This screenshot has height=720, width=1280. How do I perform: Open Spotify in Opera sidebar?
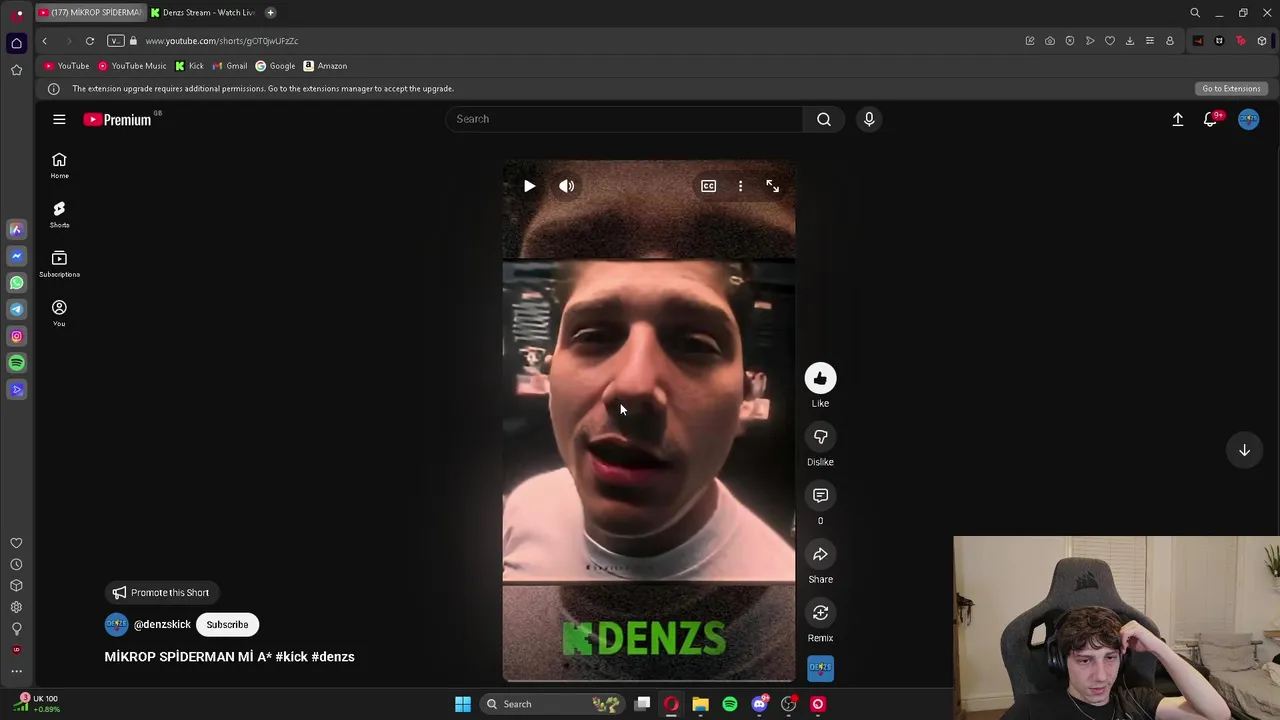tap(16, 363)
